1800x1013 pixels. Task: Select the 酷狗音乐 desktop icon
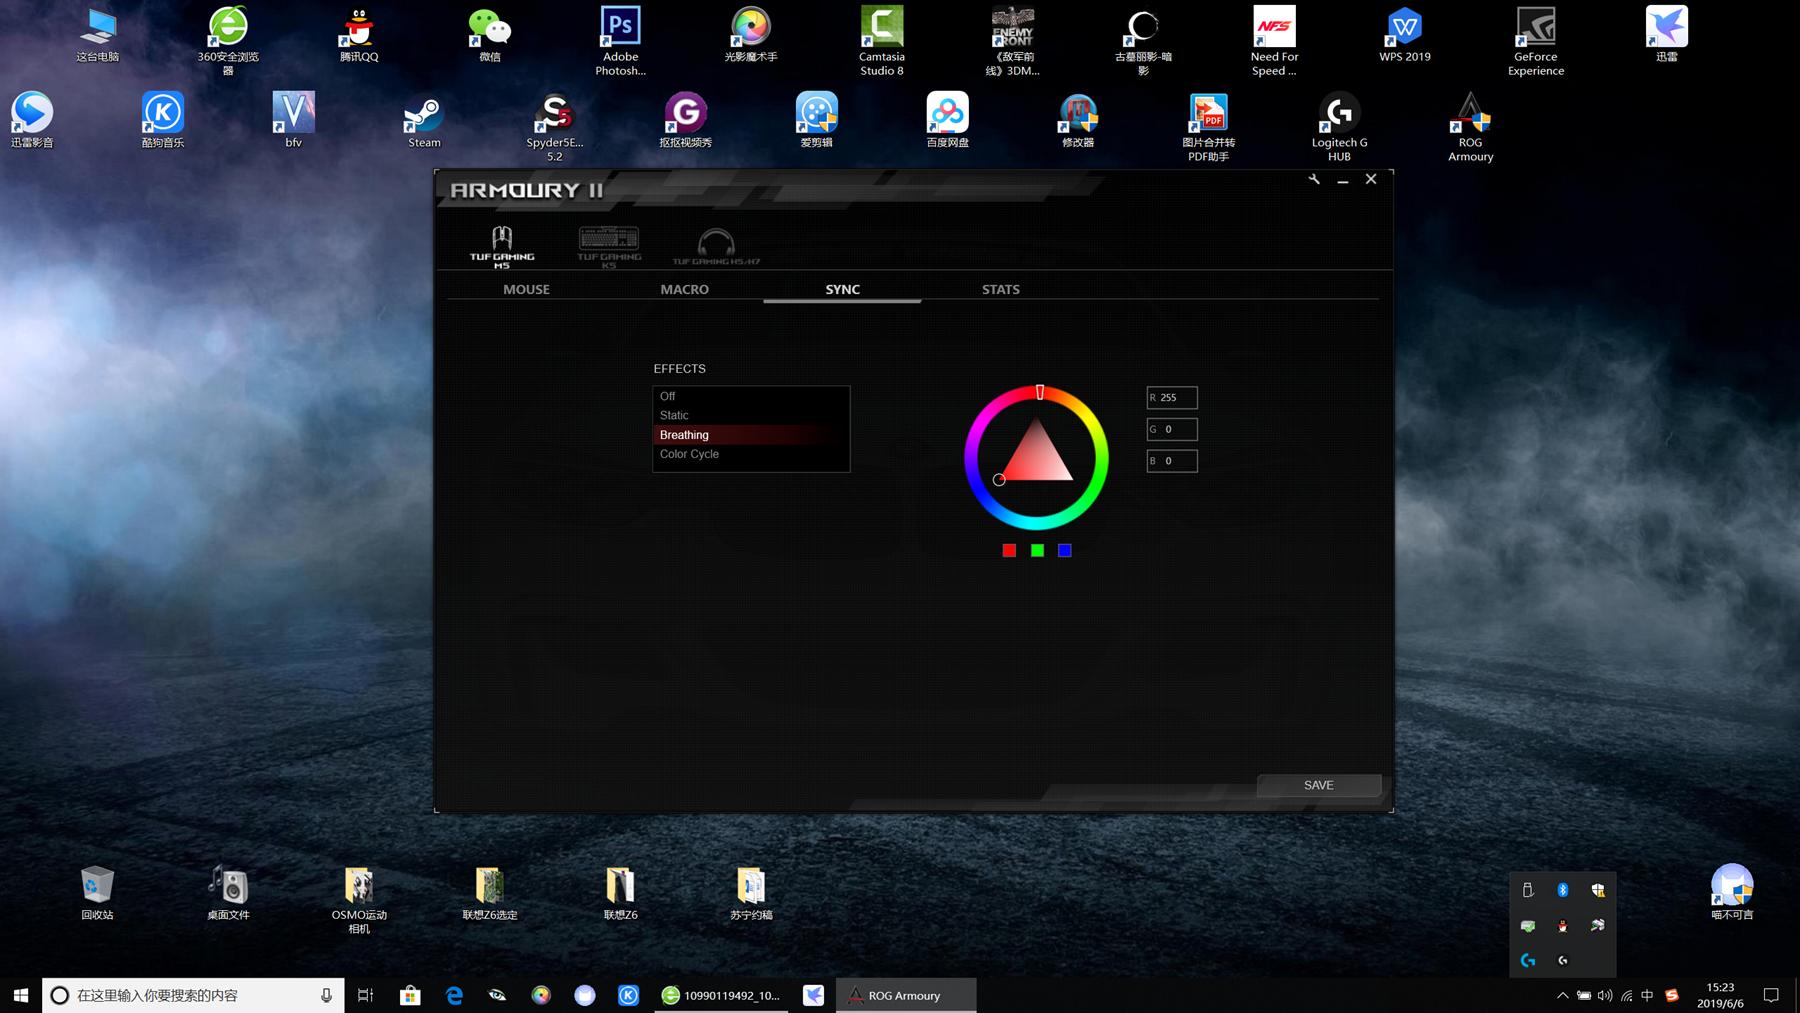point(163,120)
